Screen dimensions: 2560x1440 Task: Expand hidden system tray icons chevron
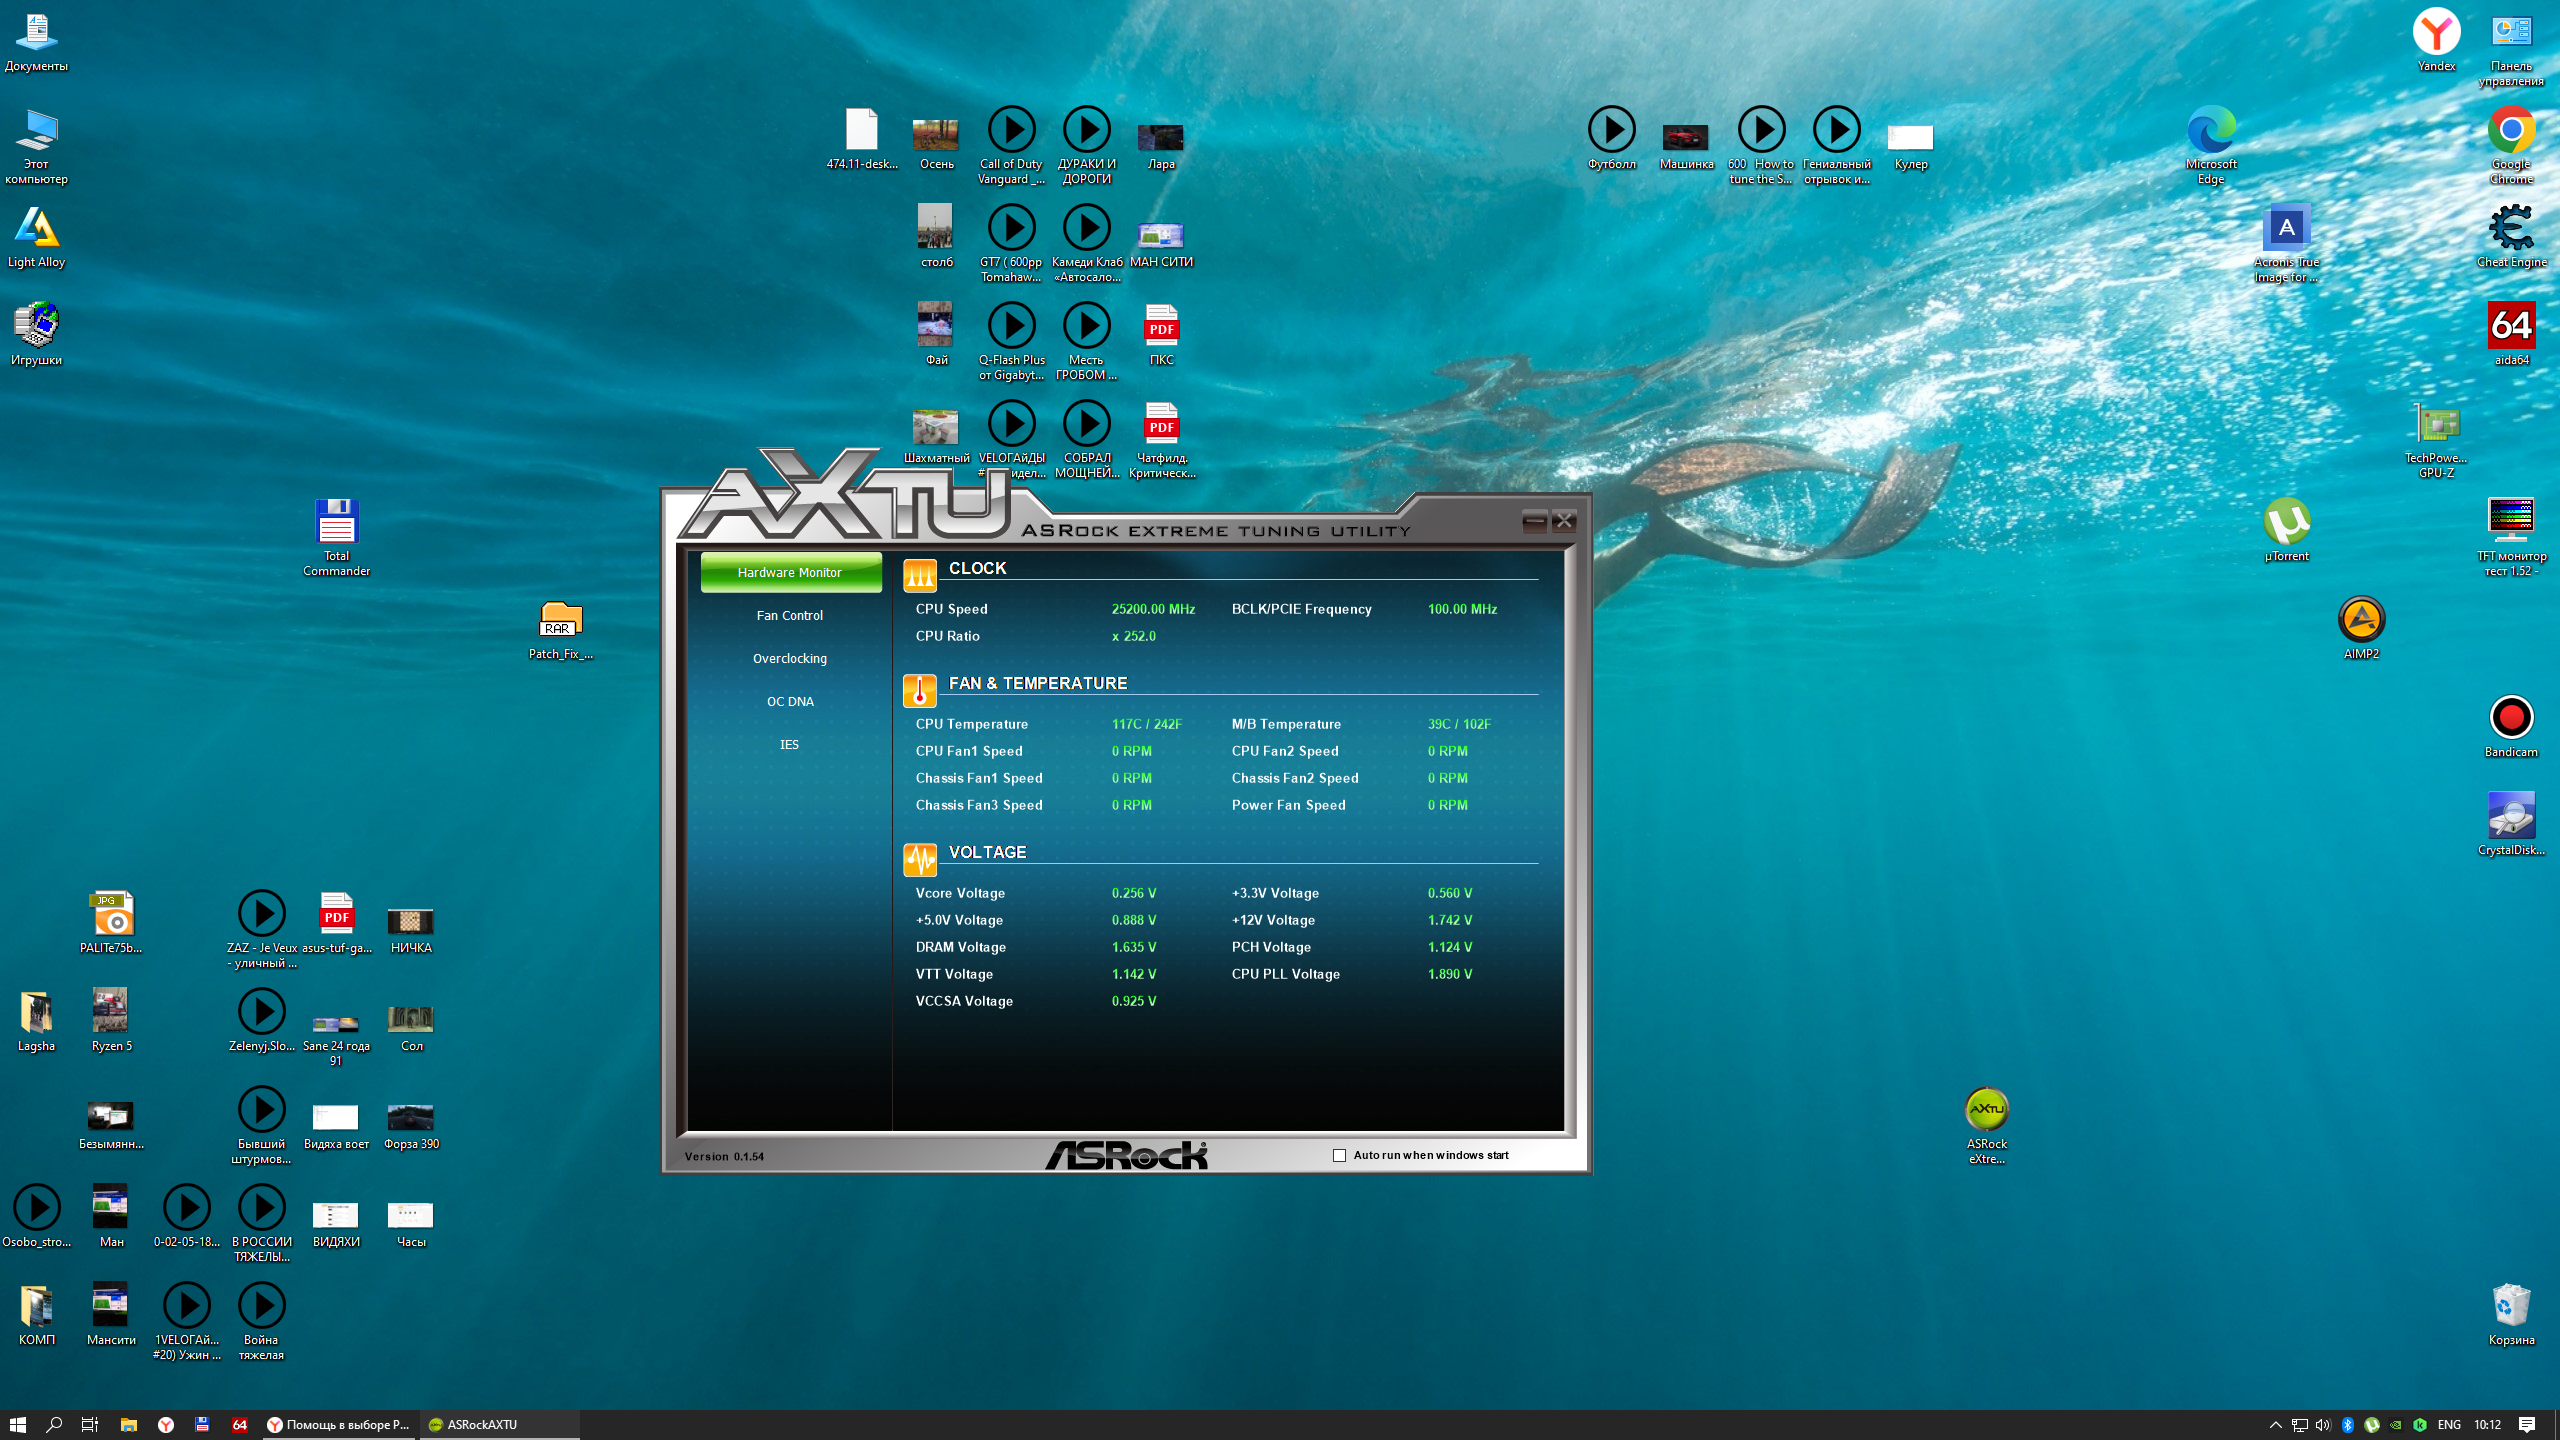2275,1425
